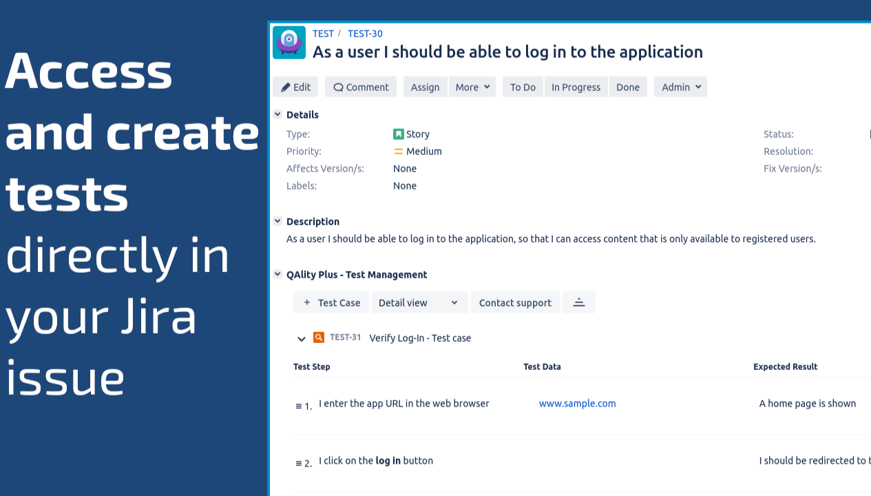Click the drag handle for step 2
Screen dimensions: 871x496
299,463
